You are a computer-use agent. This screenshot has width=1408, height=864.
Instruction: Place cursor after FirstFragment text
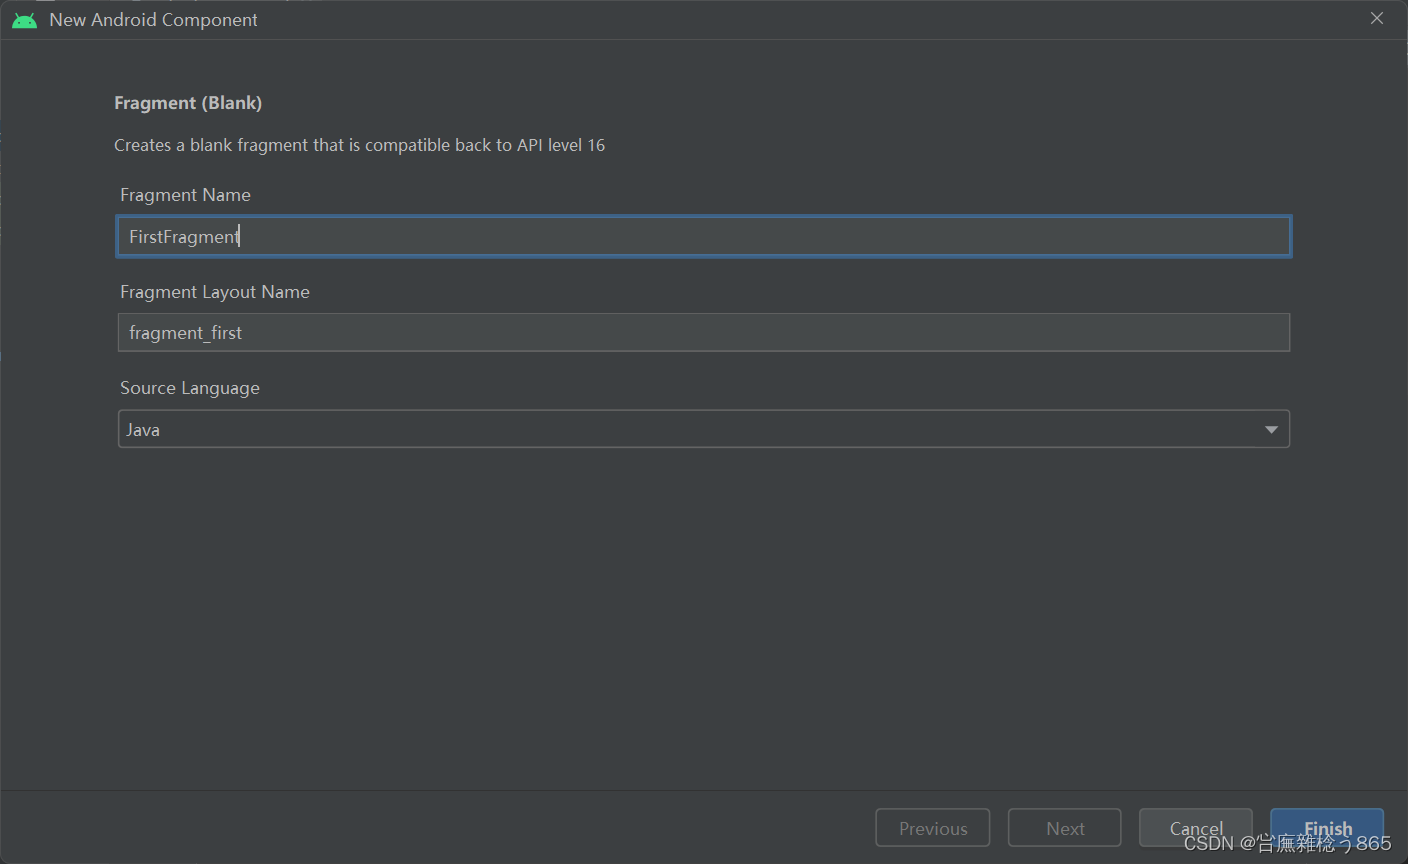tap(240, 236)
